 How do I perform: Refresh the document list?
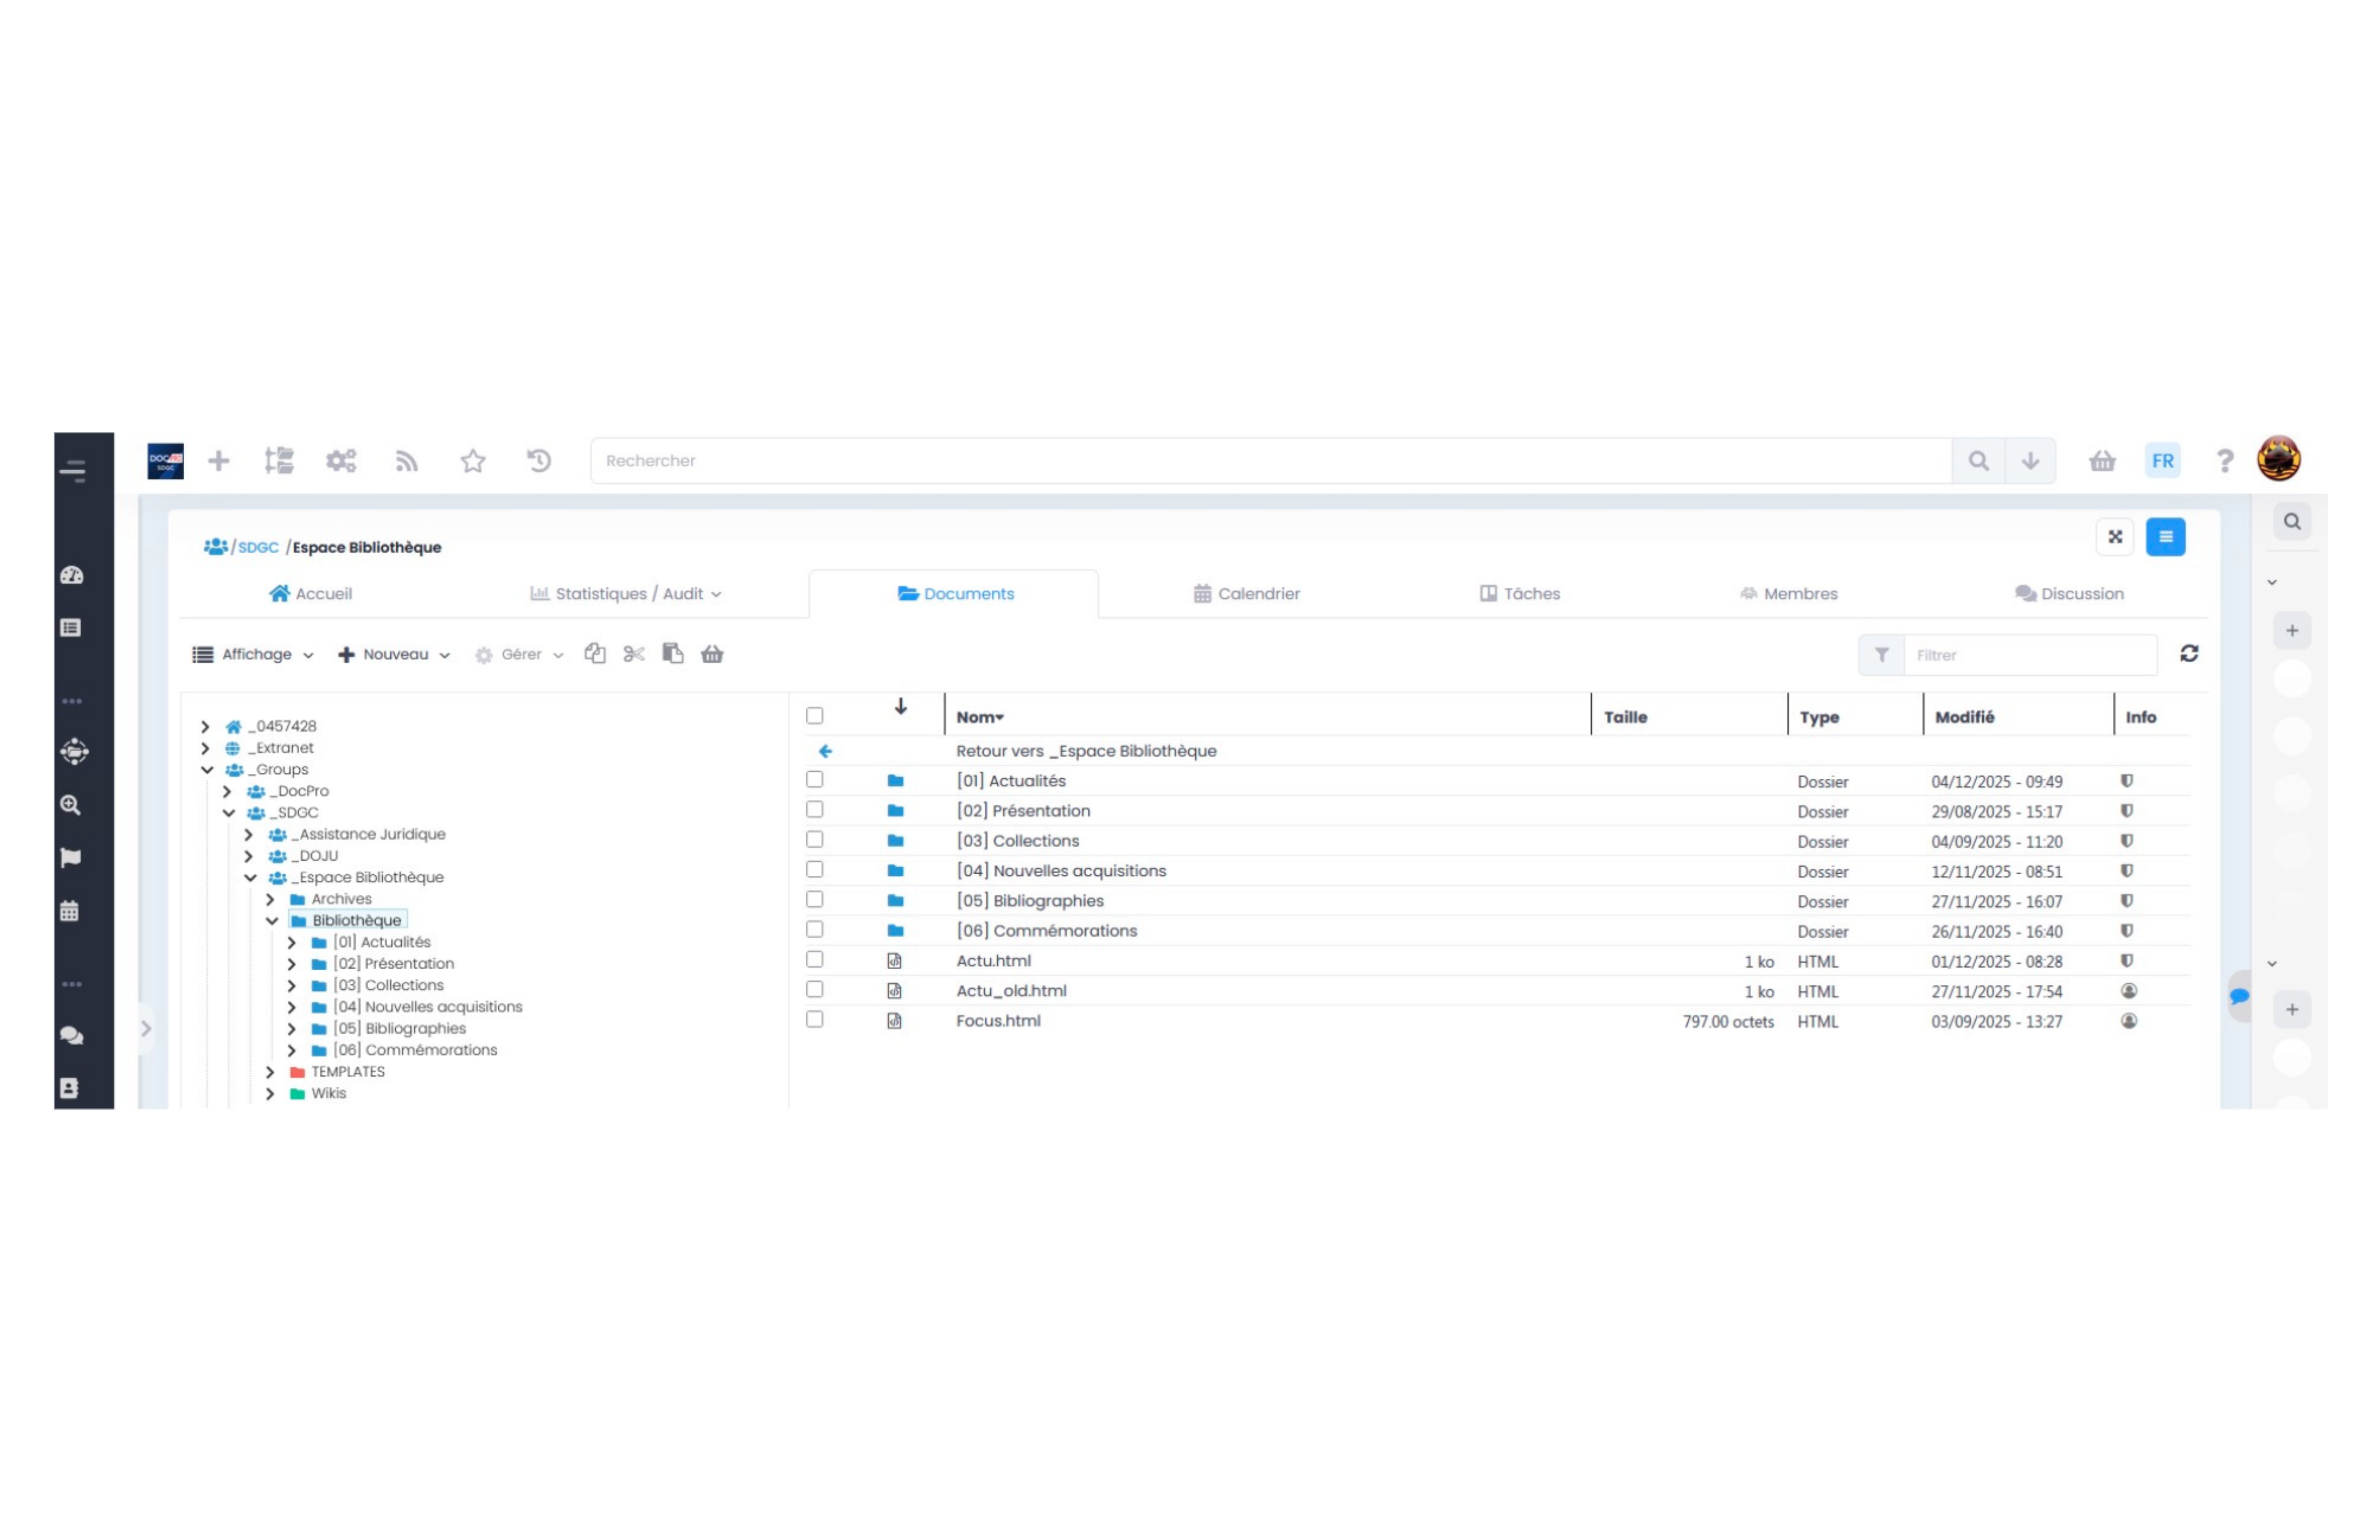2189,654
